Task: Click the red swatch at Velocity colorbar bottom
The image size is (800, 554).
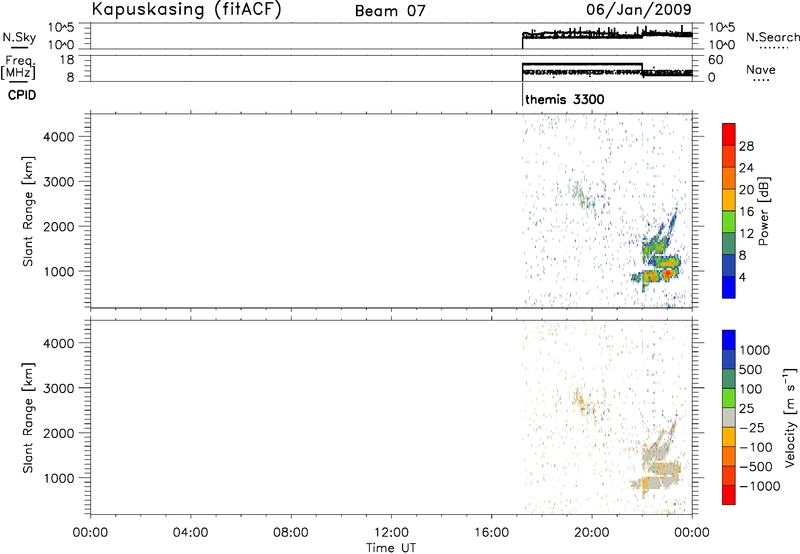Action: (729, 495)
